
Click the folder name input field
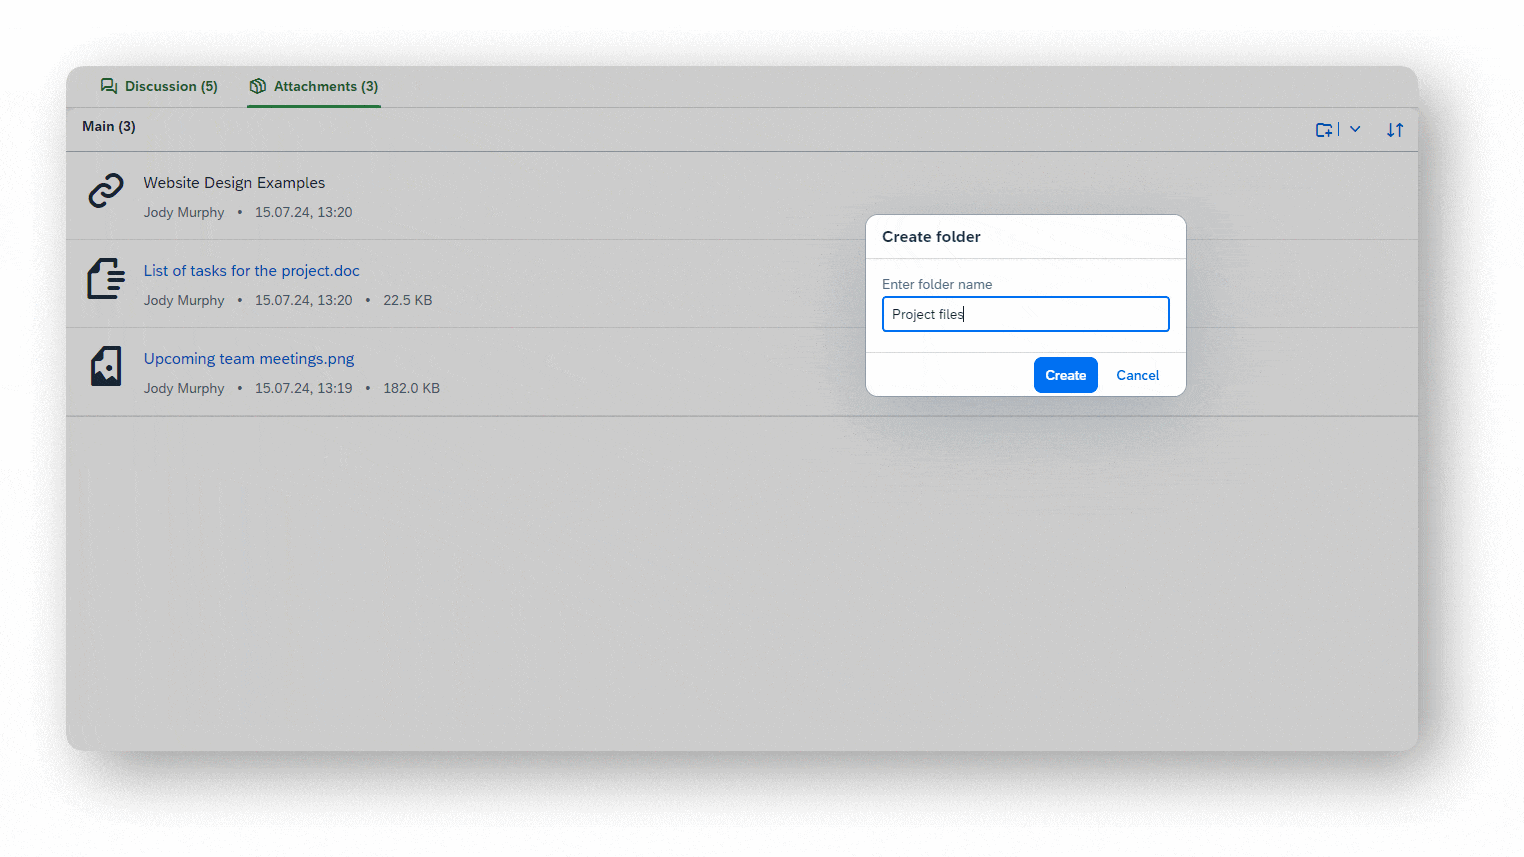point(1025,314)
